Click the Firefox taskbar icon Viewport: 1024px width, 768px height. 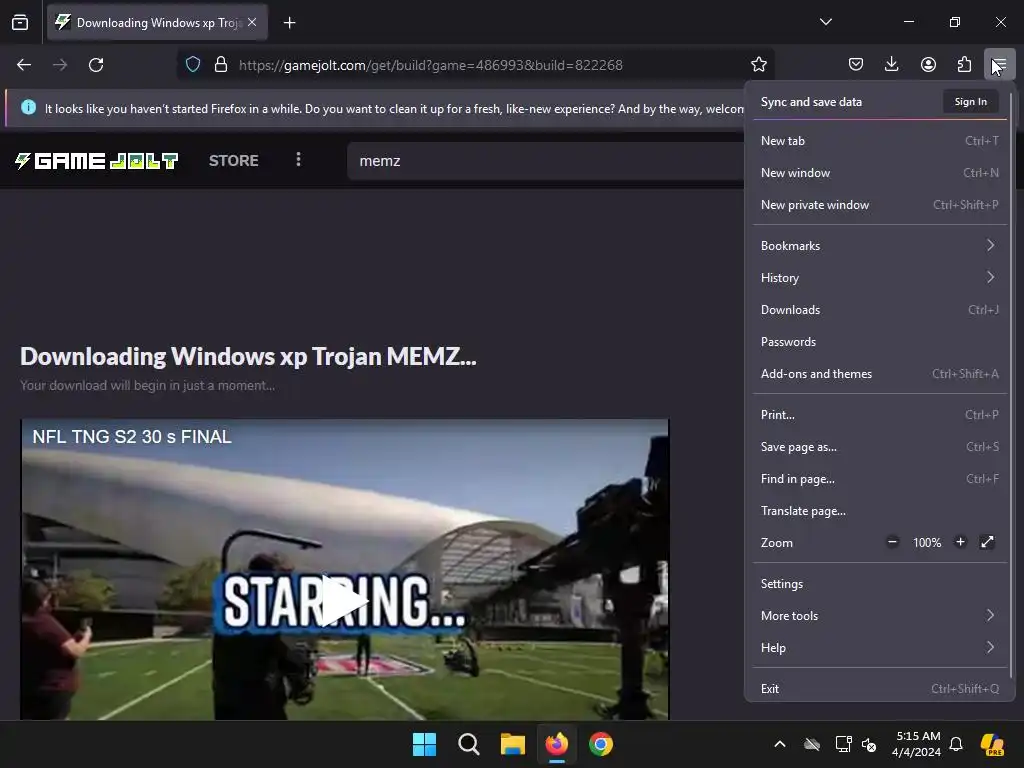pyautogui.click(x=556, y=744)
